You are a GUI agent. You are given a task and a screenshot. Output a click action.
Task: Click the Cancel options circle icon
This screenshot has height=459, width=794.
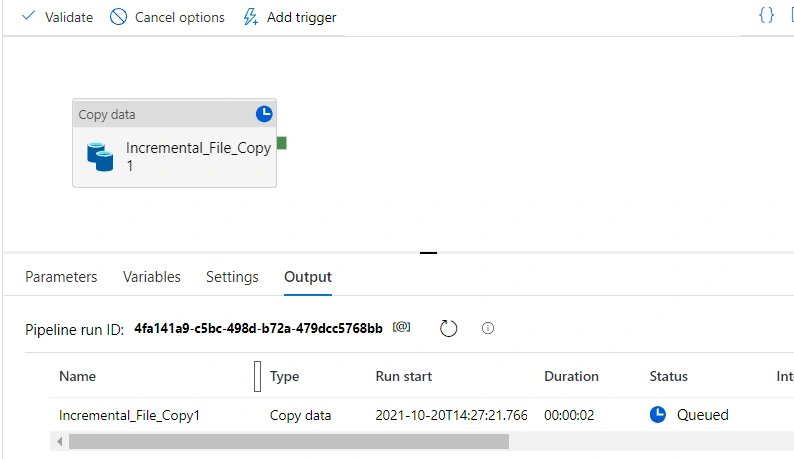point(118,17)
